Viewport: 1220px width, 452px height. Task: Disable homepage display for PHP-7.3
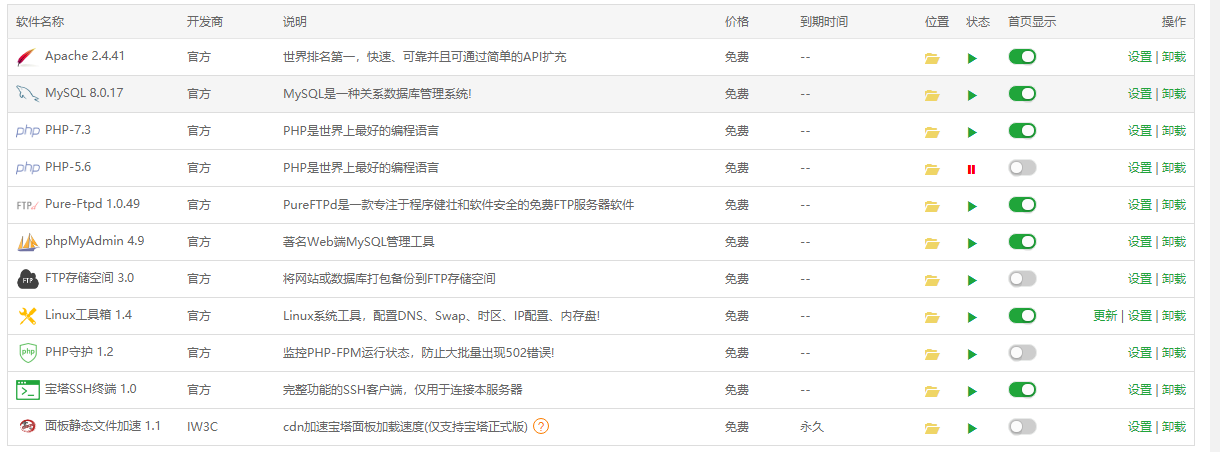(x=1022, y=131)
